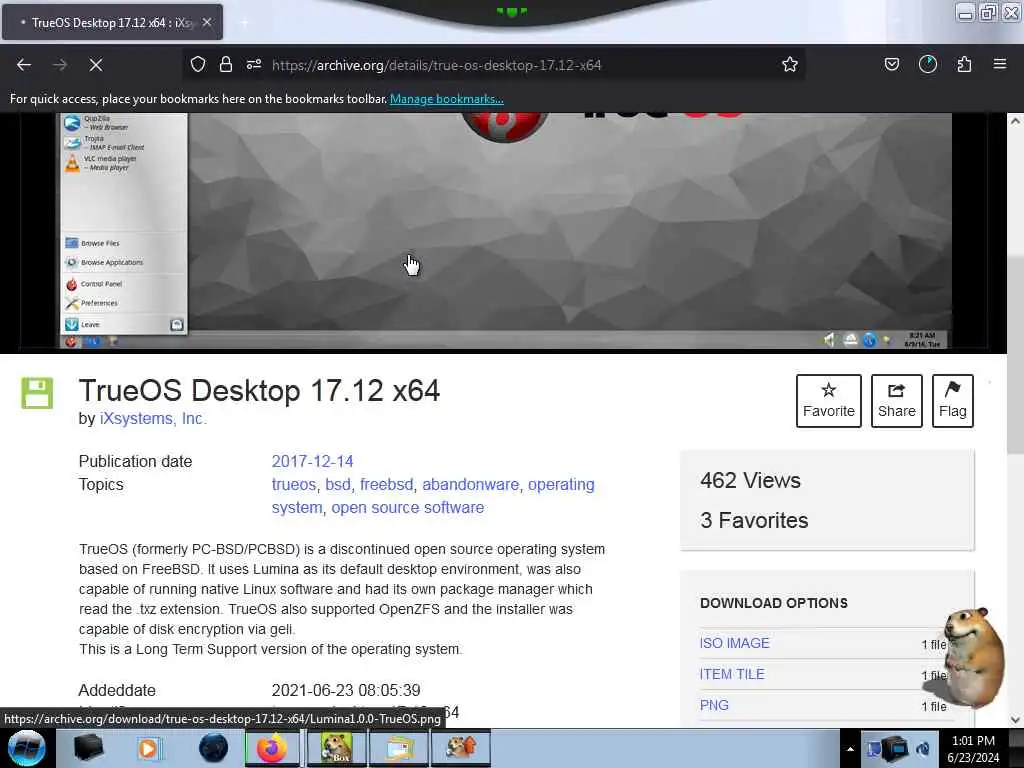Bookmark this page with the star
The image size is (1024, 768).
pyautogui.click(x=790, y=64)
